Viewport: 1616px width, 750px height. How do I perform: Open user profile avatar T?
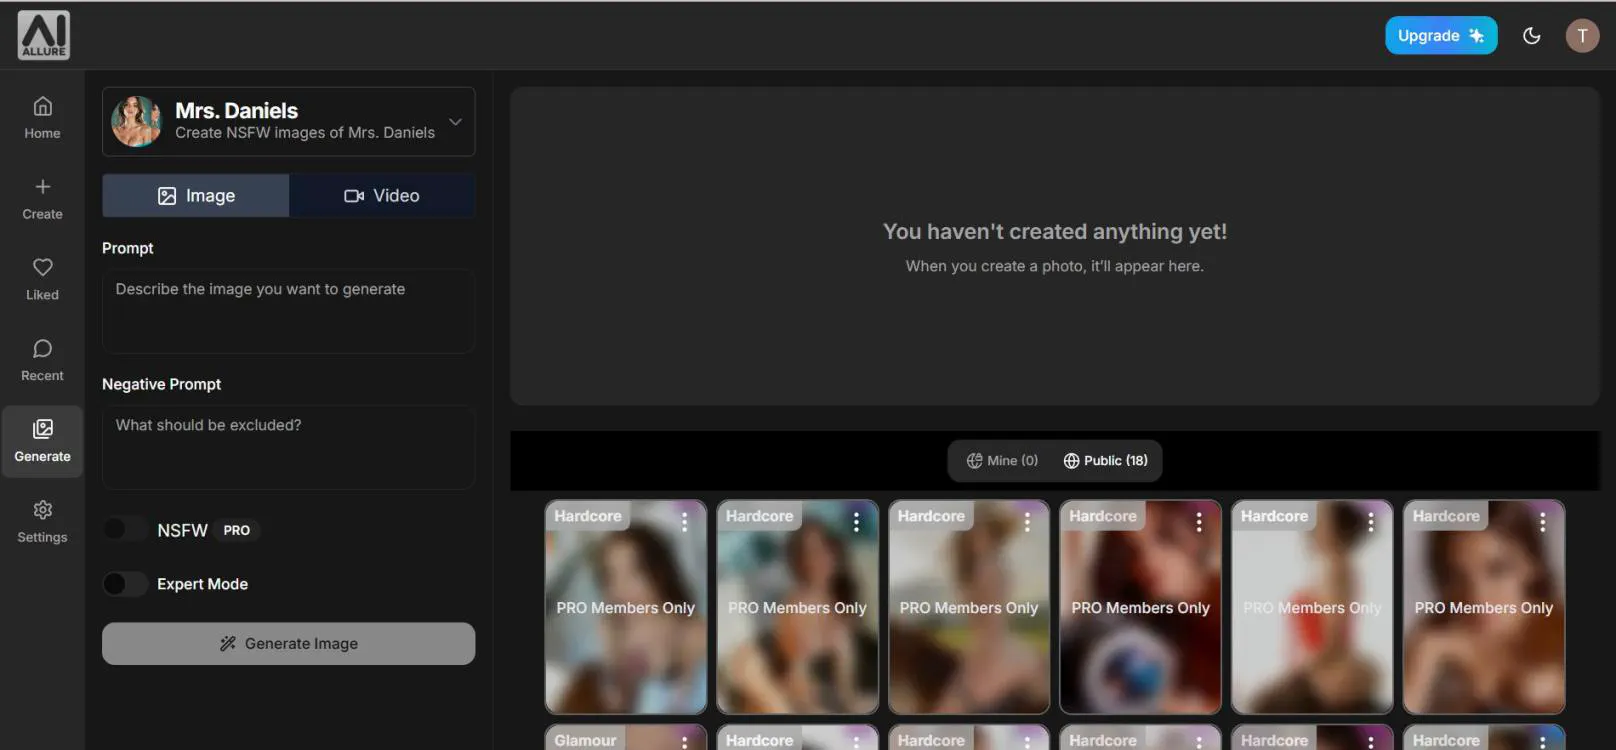[x=1581, y=36]
